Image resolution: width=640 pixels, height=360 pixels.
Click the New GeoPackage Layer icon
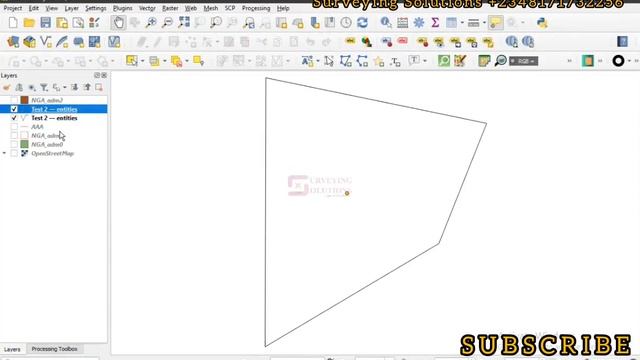coord(29,42)
